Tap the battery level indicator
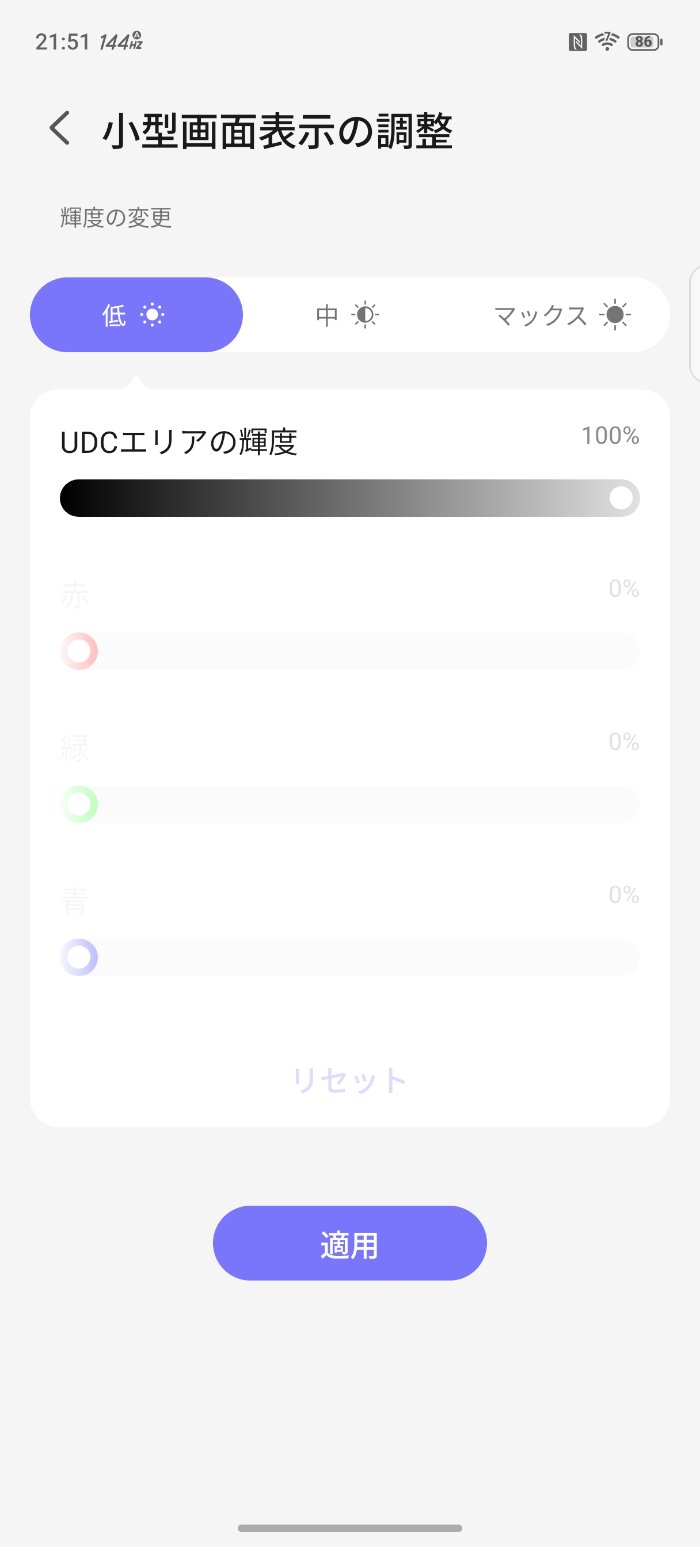Screen dimensions: 700x1547 coord(643,42)
